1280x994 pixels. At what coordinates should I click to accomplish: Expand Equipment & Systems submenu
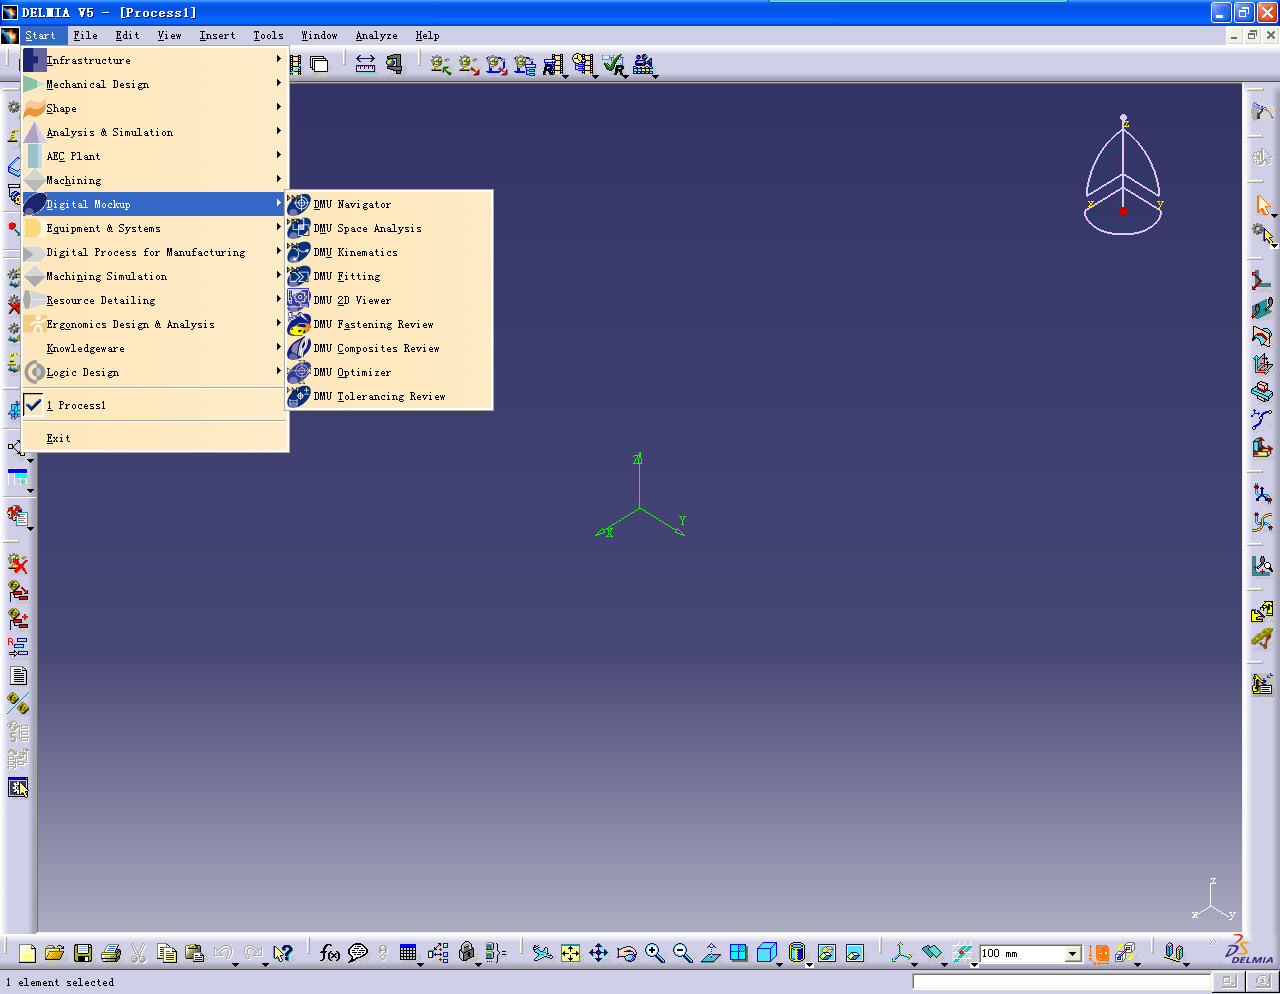(155, 228)
